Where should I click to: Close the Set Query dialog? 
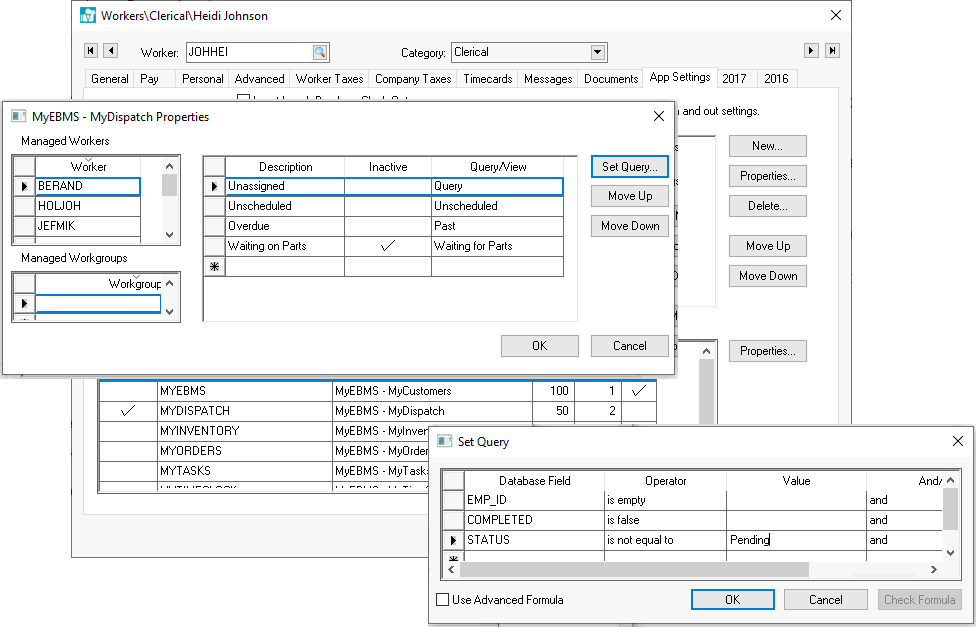pos(957,441)
